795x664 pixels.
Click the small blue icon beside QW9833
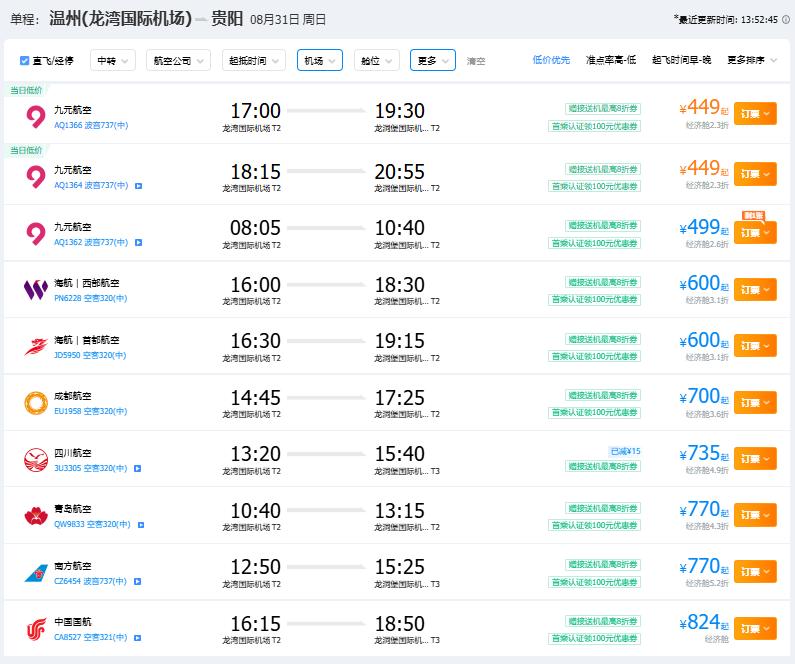(141, 525)
